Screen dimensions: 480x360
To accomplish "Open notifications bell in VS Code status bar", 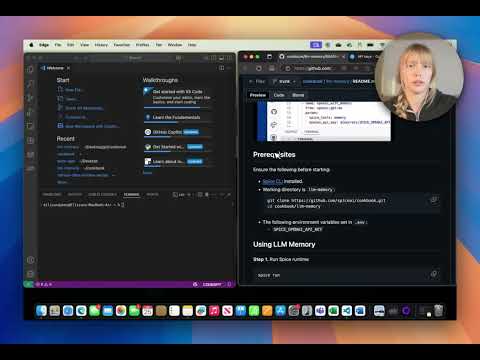I will click(229, 284).
